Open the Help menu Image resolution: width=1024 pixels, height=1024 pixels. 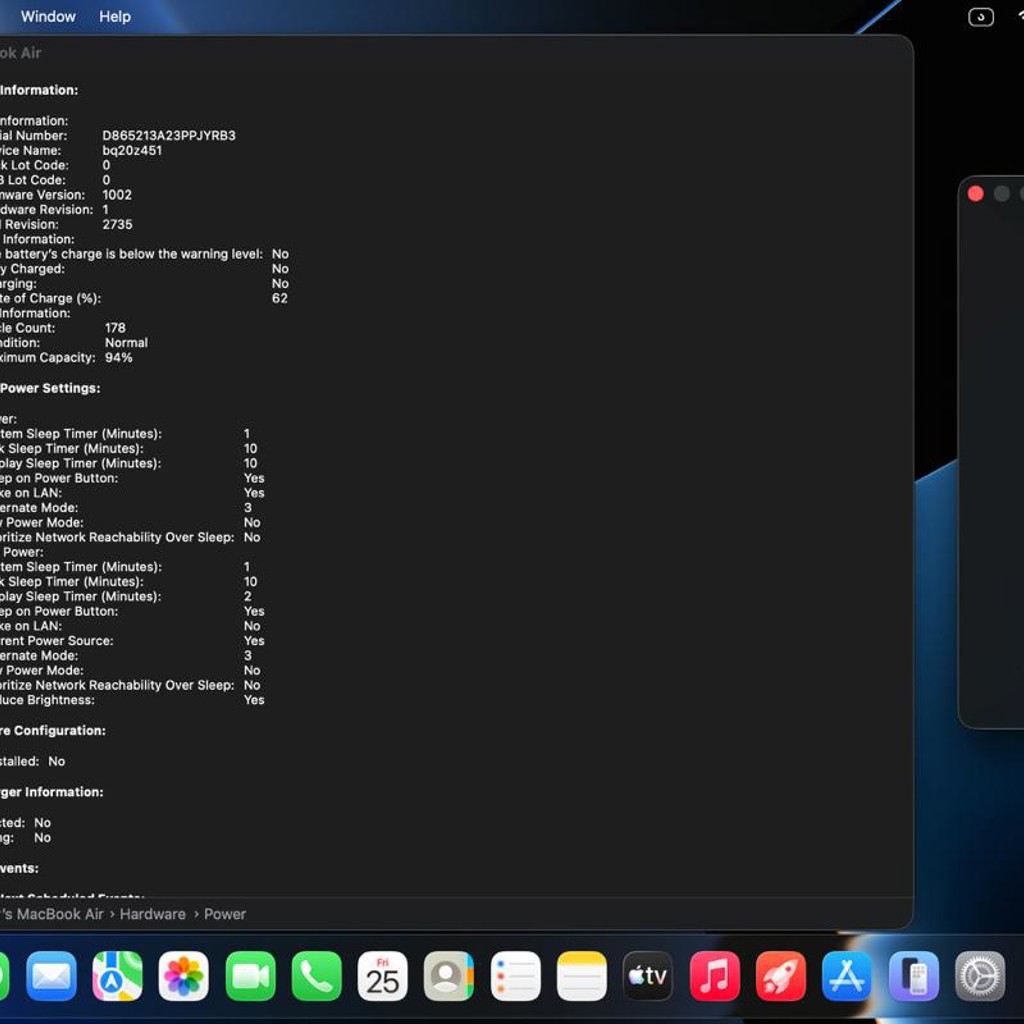click(x=115, y=16)
